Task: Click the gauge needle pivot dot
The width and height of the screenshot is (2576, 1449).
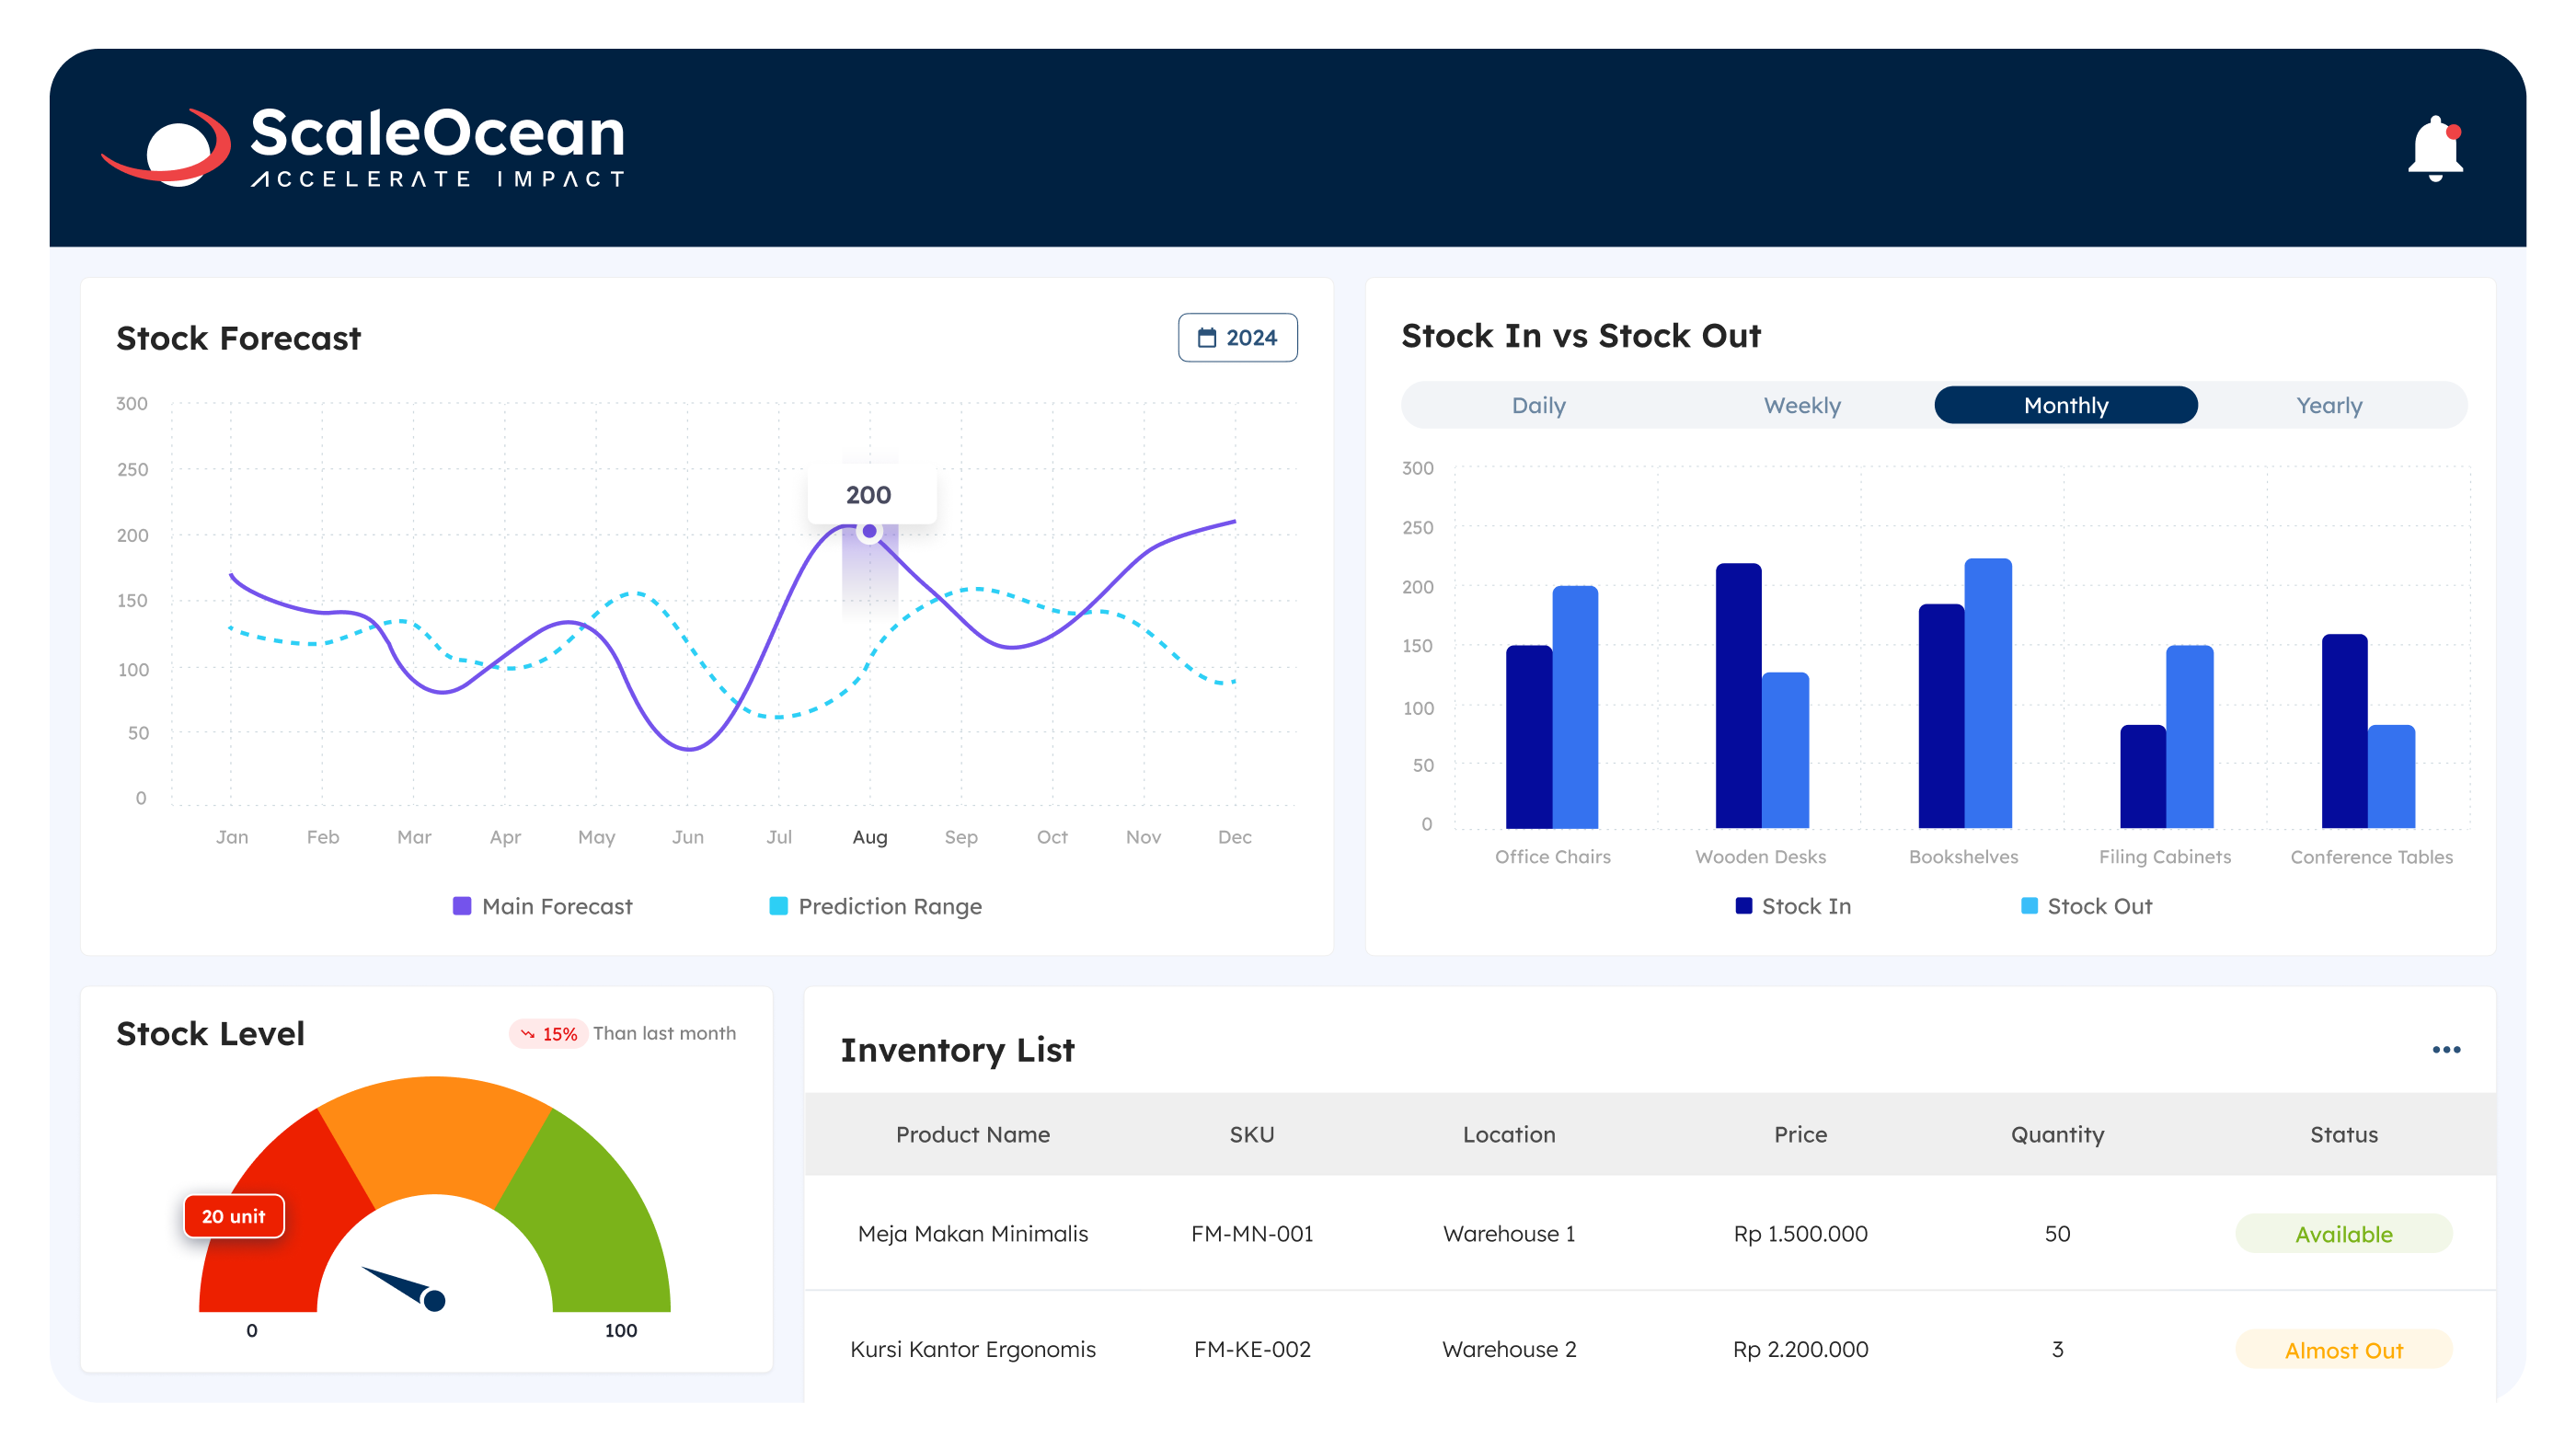Action: pos(434,1300)
